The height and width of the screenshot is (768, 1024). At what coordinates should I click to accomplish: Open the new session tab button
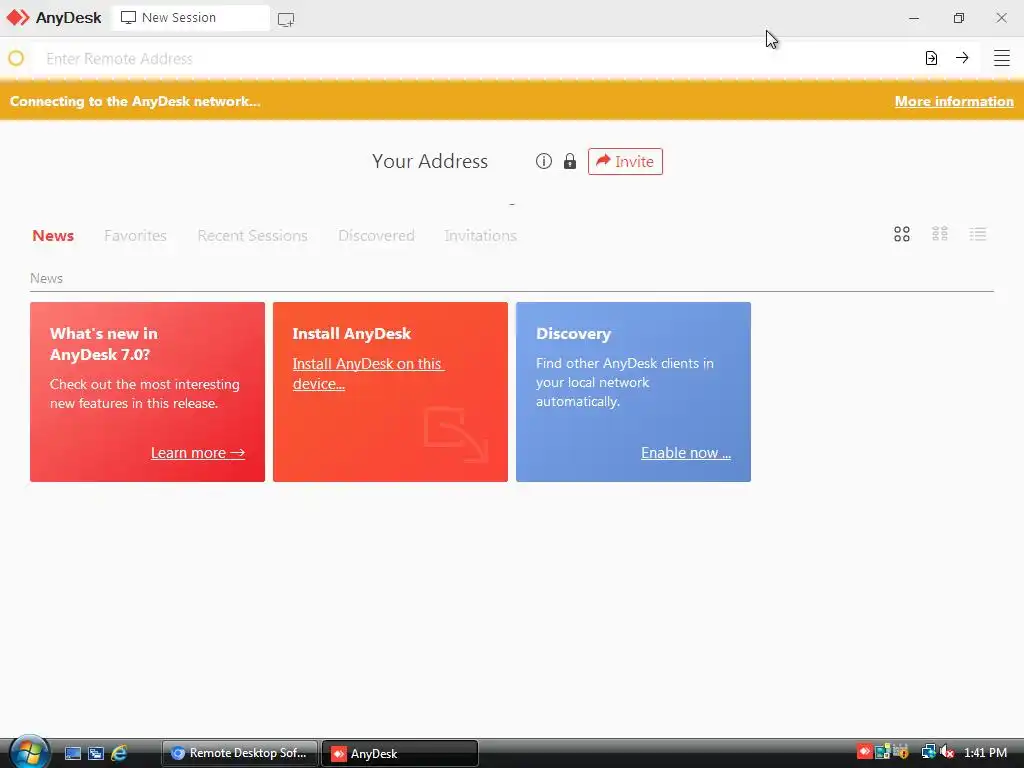click(x=286, y=20)
